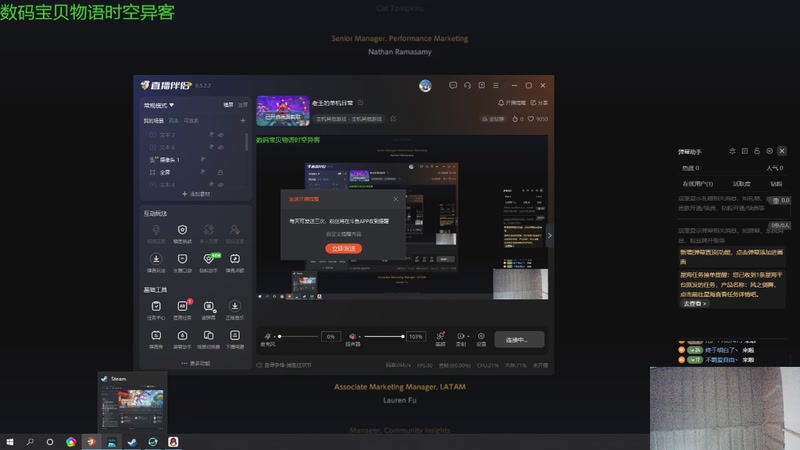Open the headset support icon
800x450 pixels.
pyautogui.click(x=467, y=85)
